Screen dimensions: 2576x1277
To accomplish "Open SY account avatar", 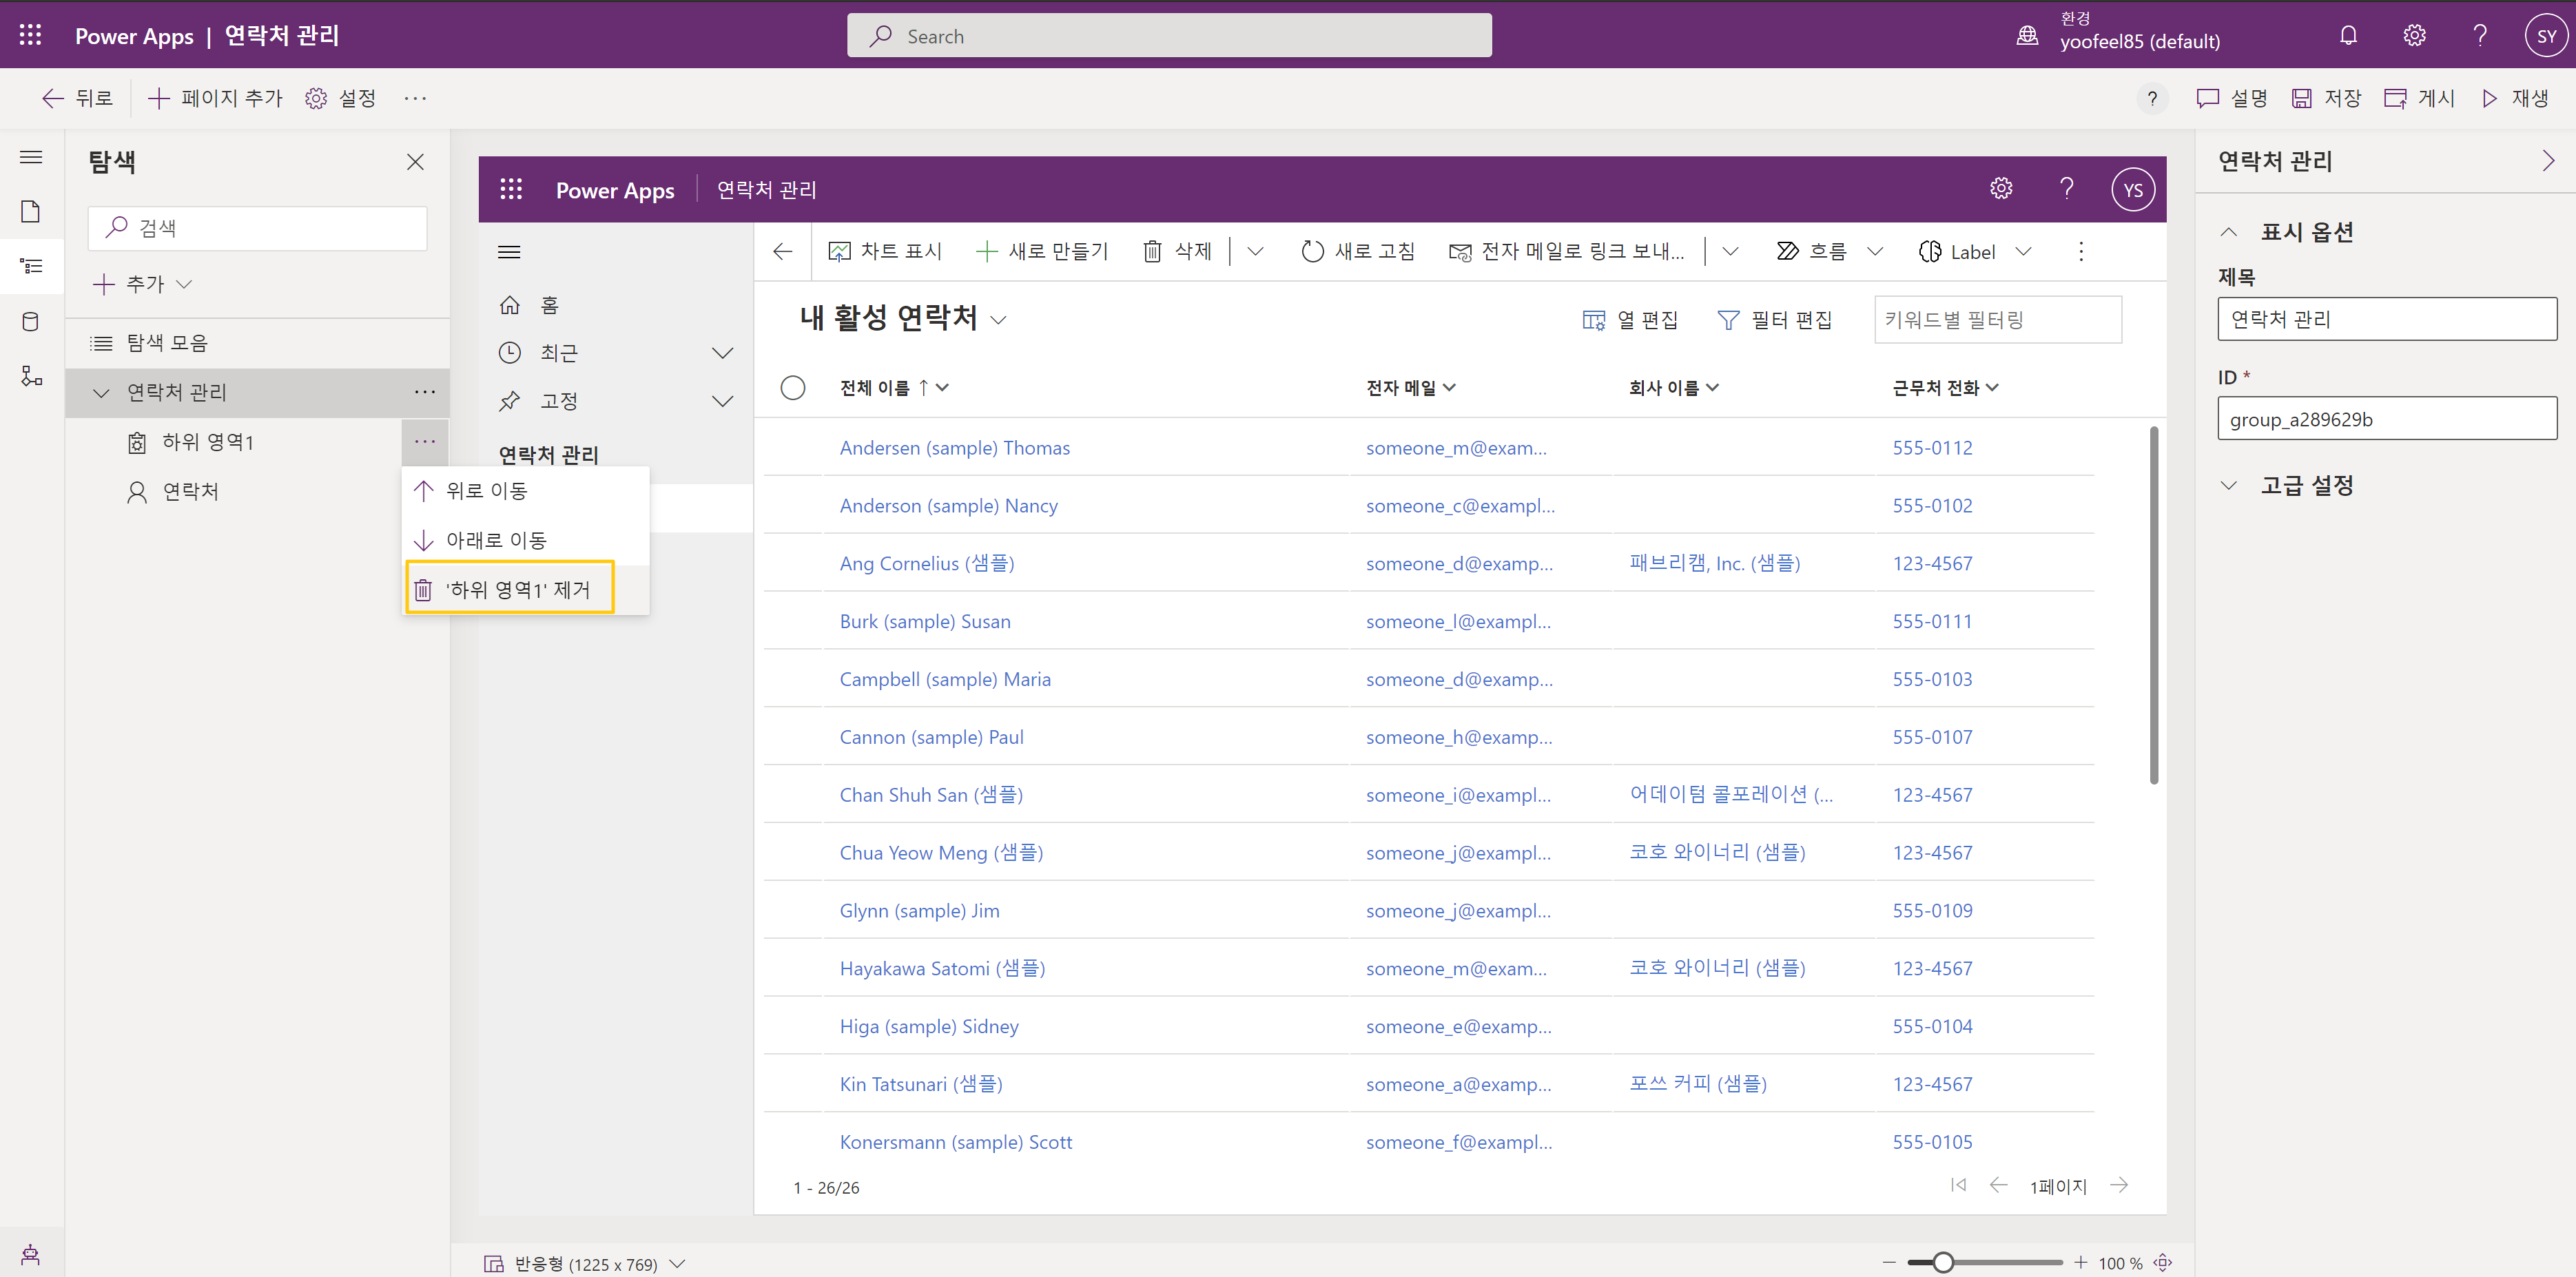I will point(2545,36).
